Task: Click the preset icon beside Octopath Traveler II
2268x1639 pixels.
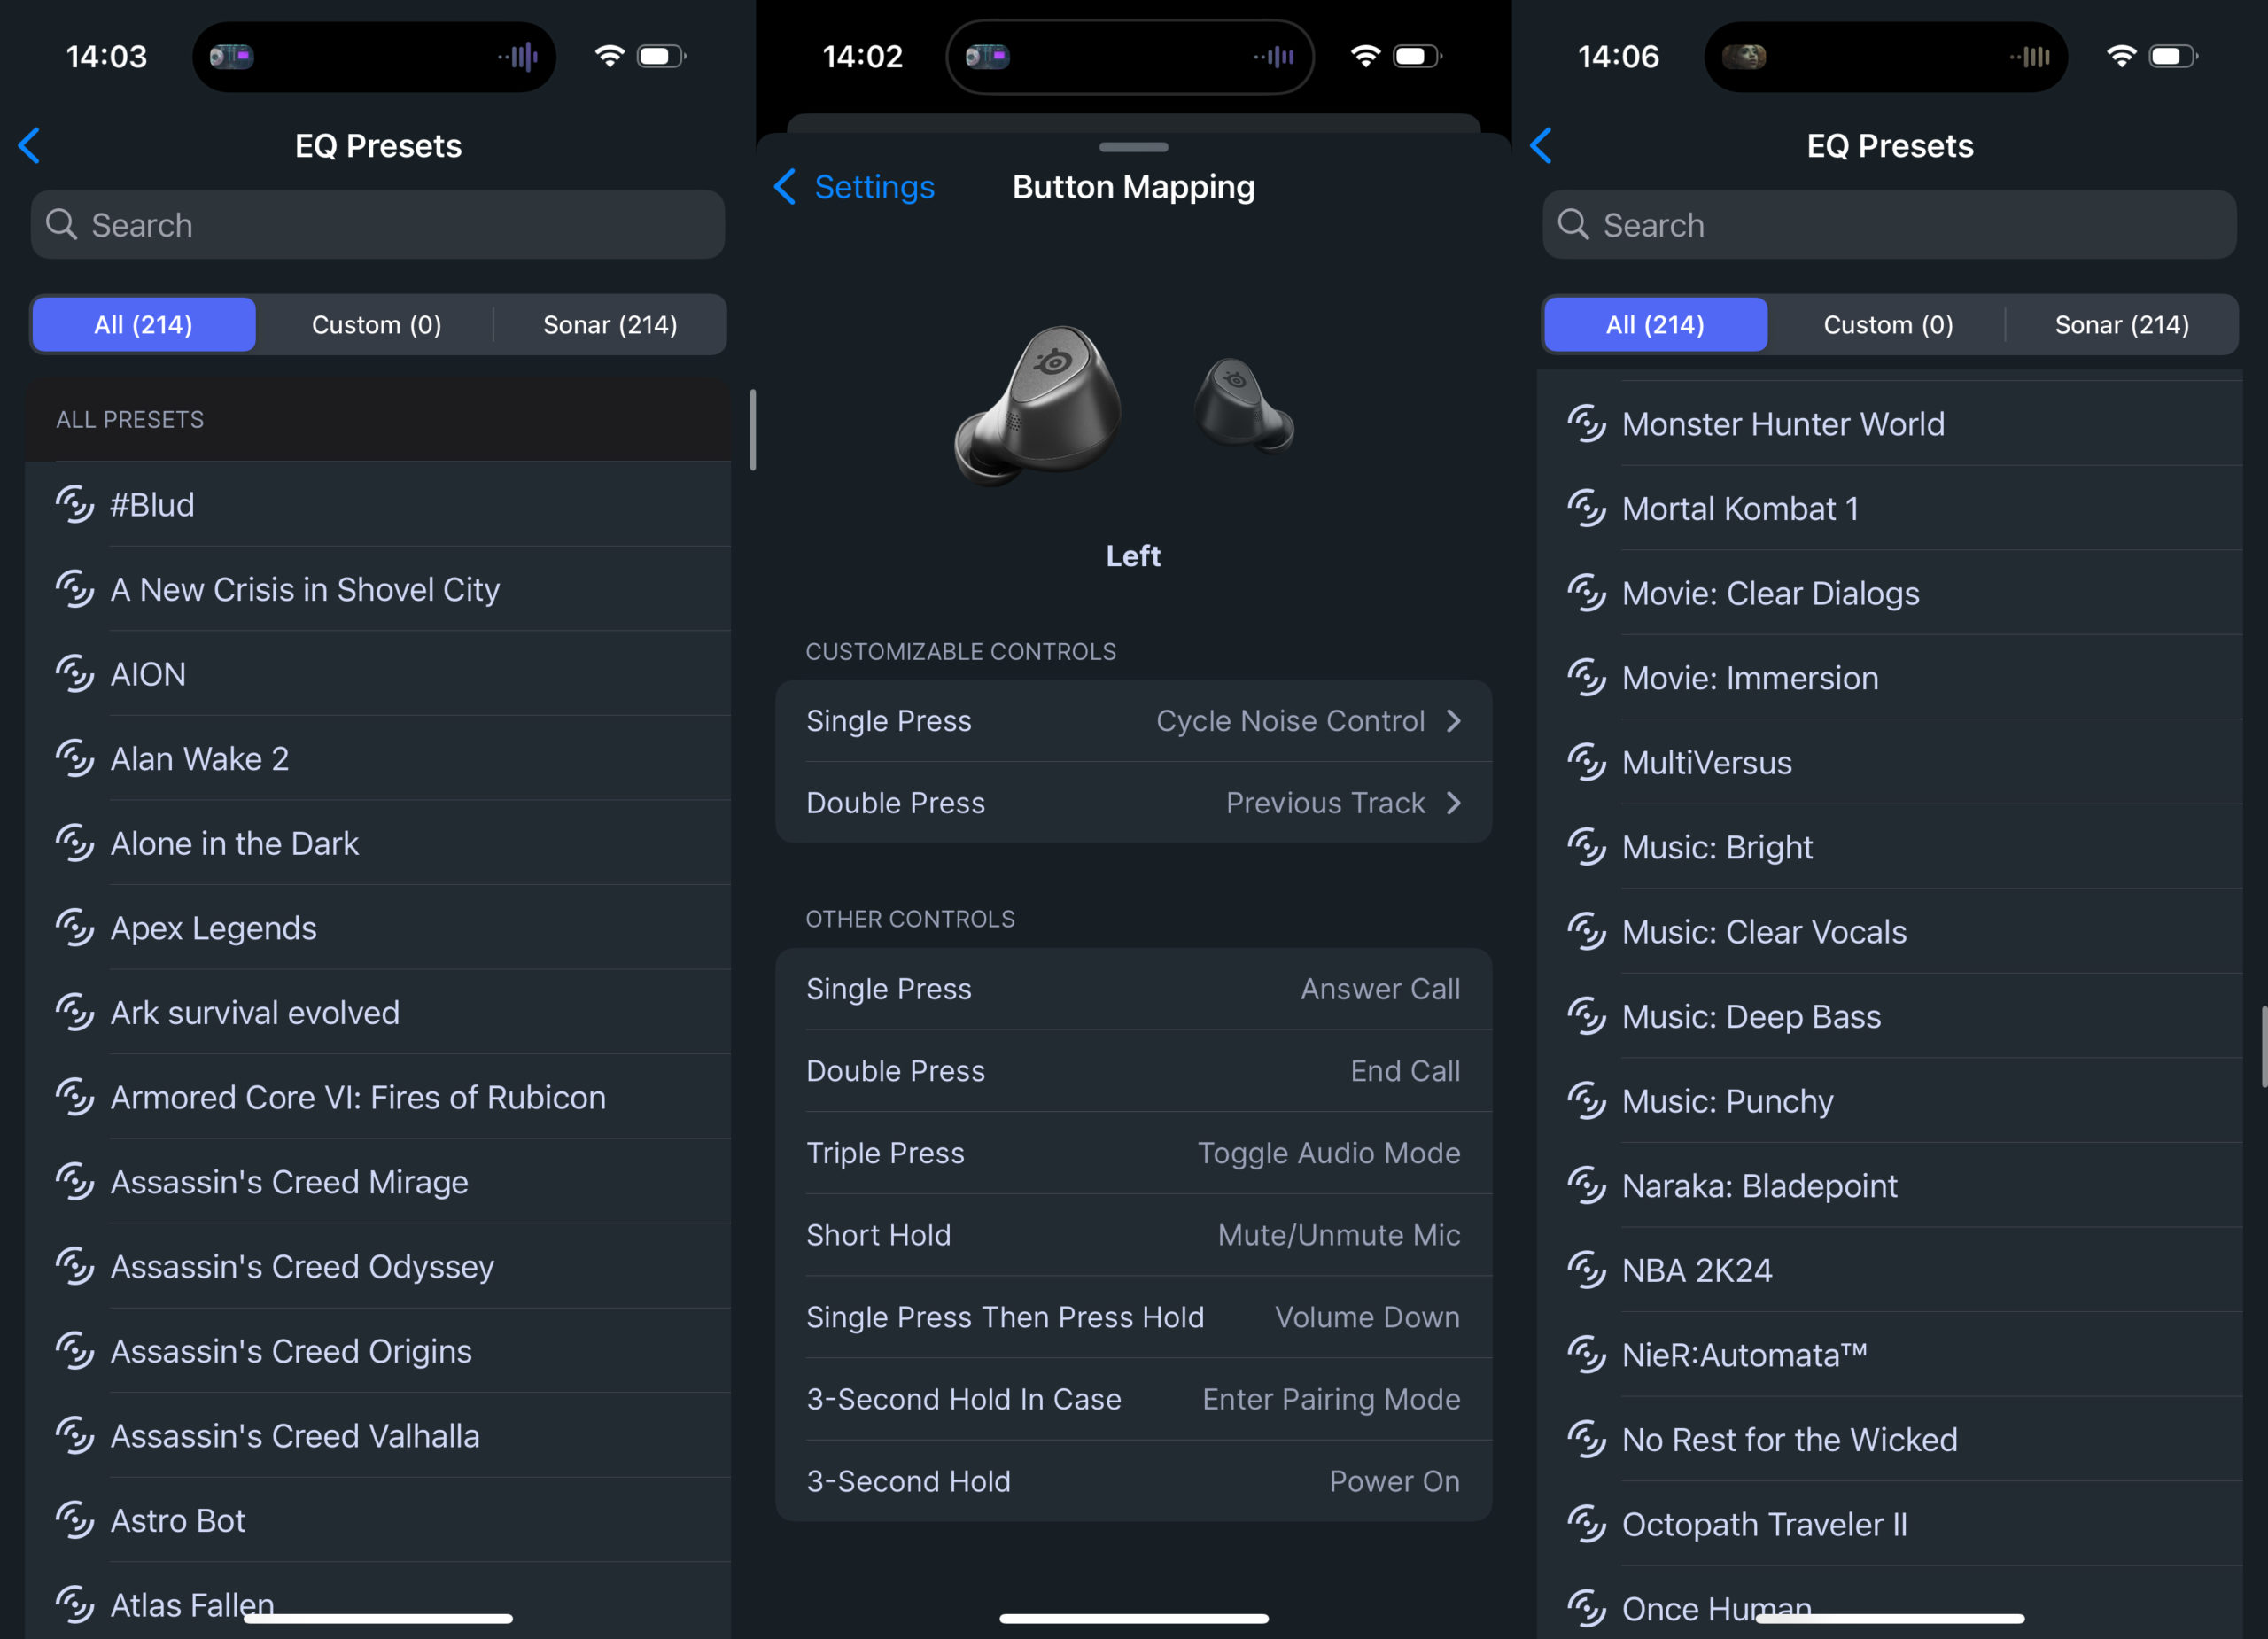Action: point(1587,1524)
